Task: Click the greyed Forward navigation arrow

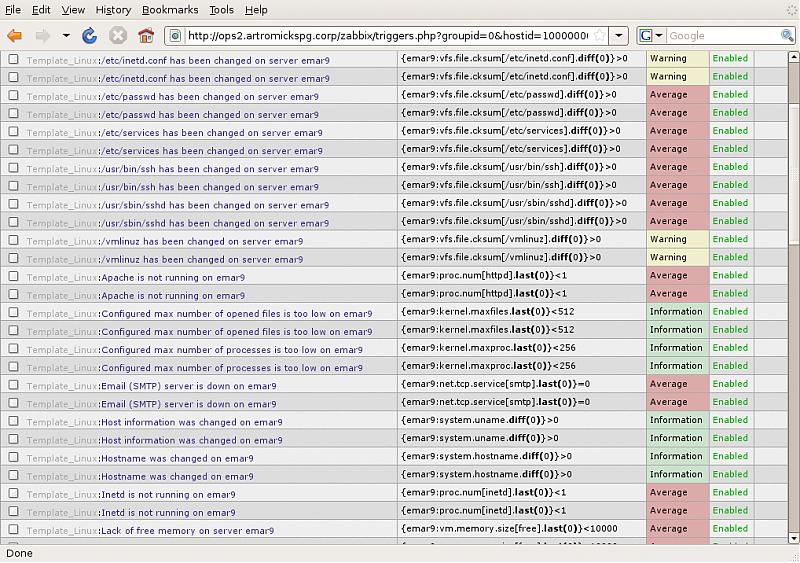Action: (x=42, y=35)
